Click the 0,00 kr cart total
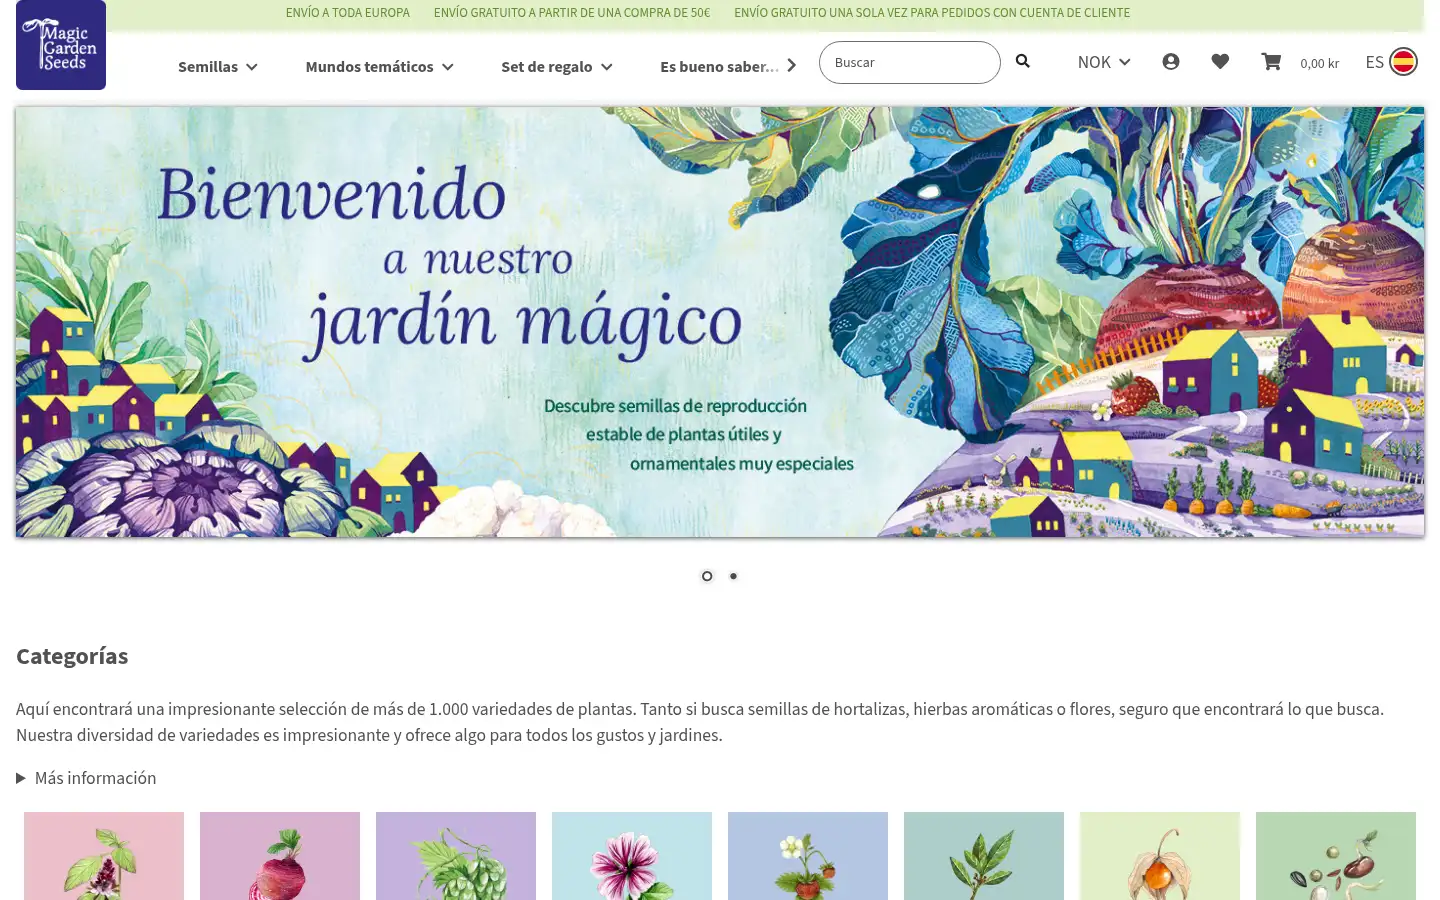 1319,63
